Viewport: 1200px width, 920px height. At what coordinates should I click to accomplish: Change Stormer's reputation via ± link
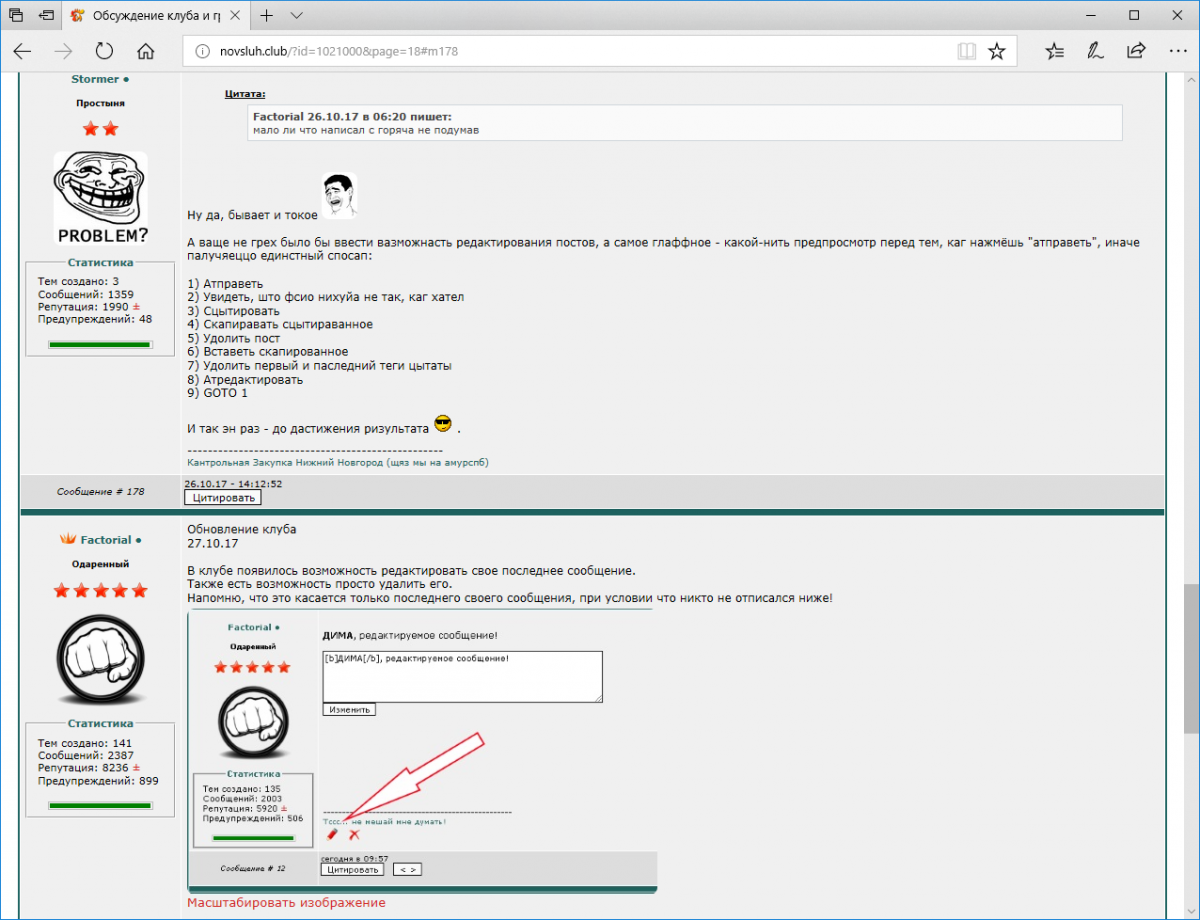136,307
